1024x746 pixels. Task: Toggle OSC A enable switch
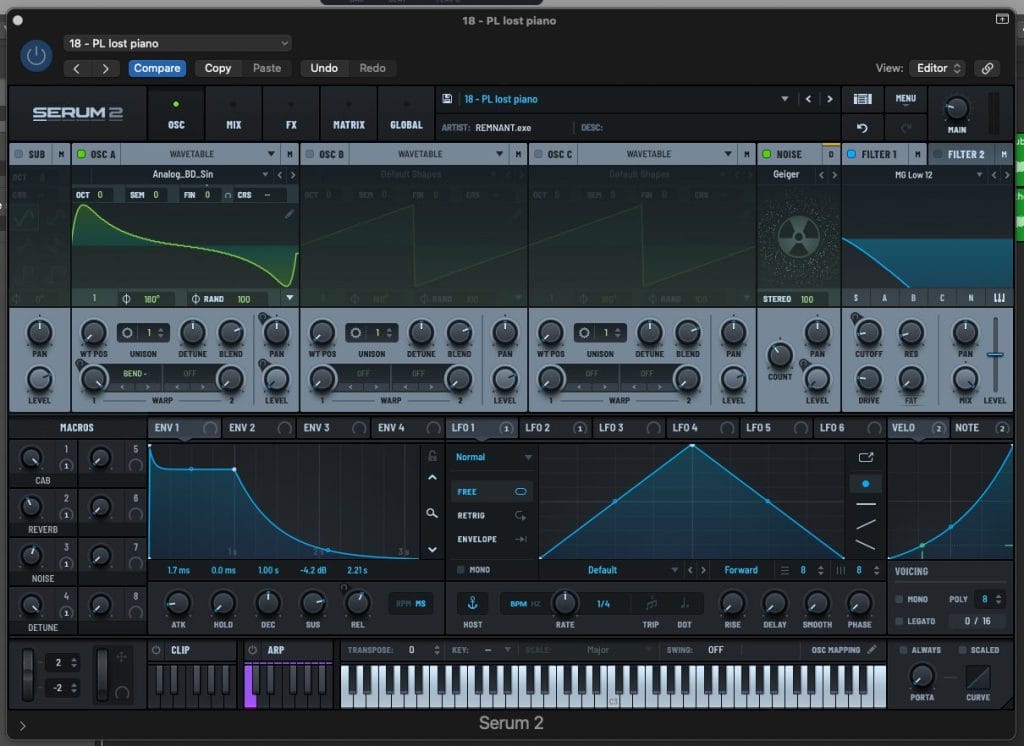click(82, 154)
